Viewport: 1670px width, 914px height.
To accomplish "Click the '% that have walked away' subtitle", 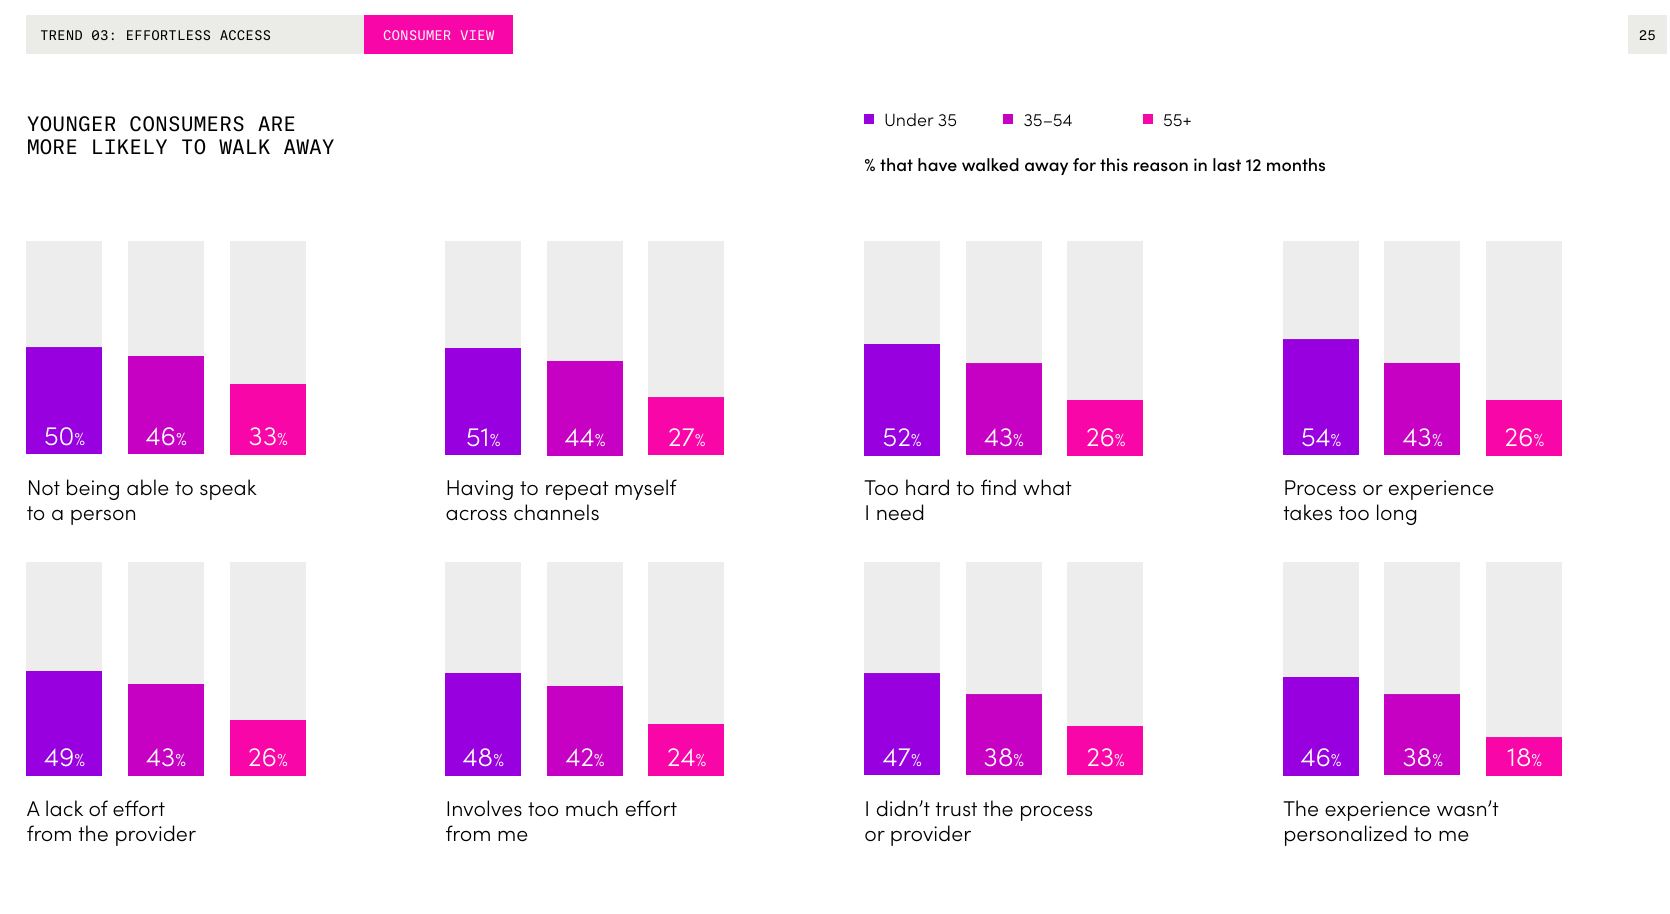I will [x=1094, y=166].
